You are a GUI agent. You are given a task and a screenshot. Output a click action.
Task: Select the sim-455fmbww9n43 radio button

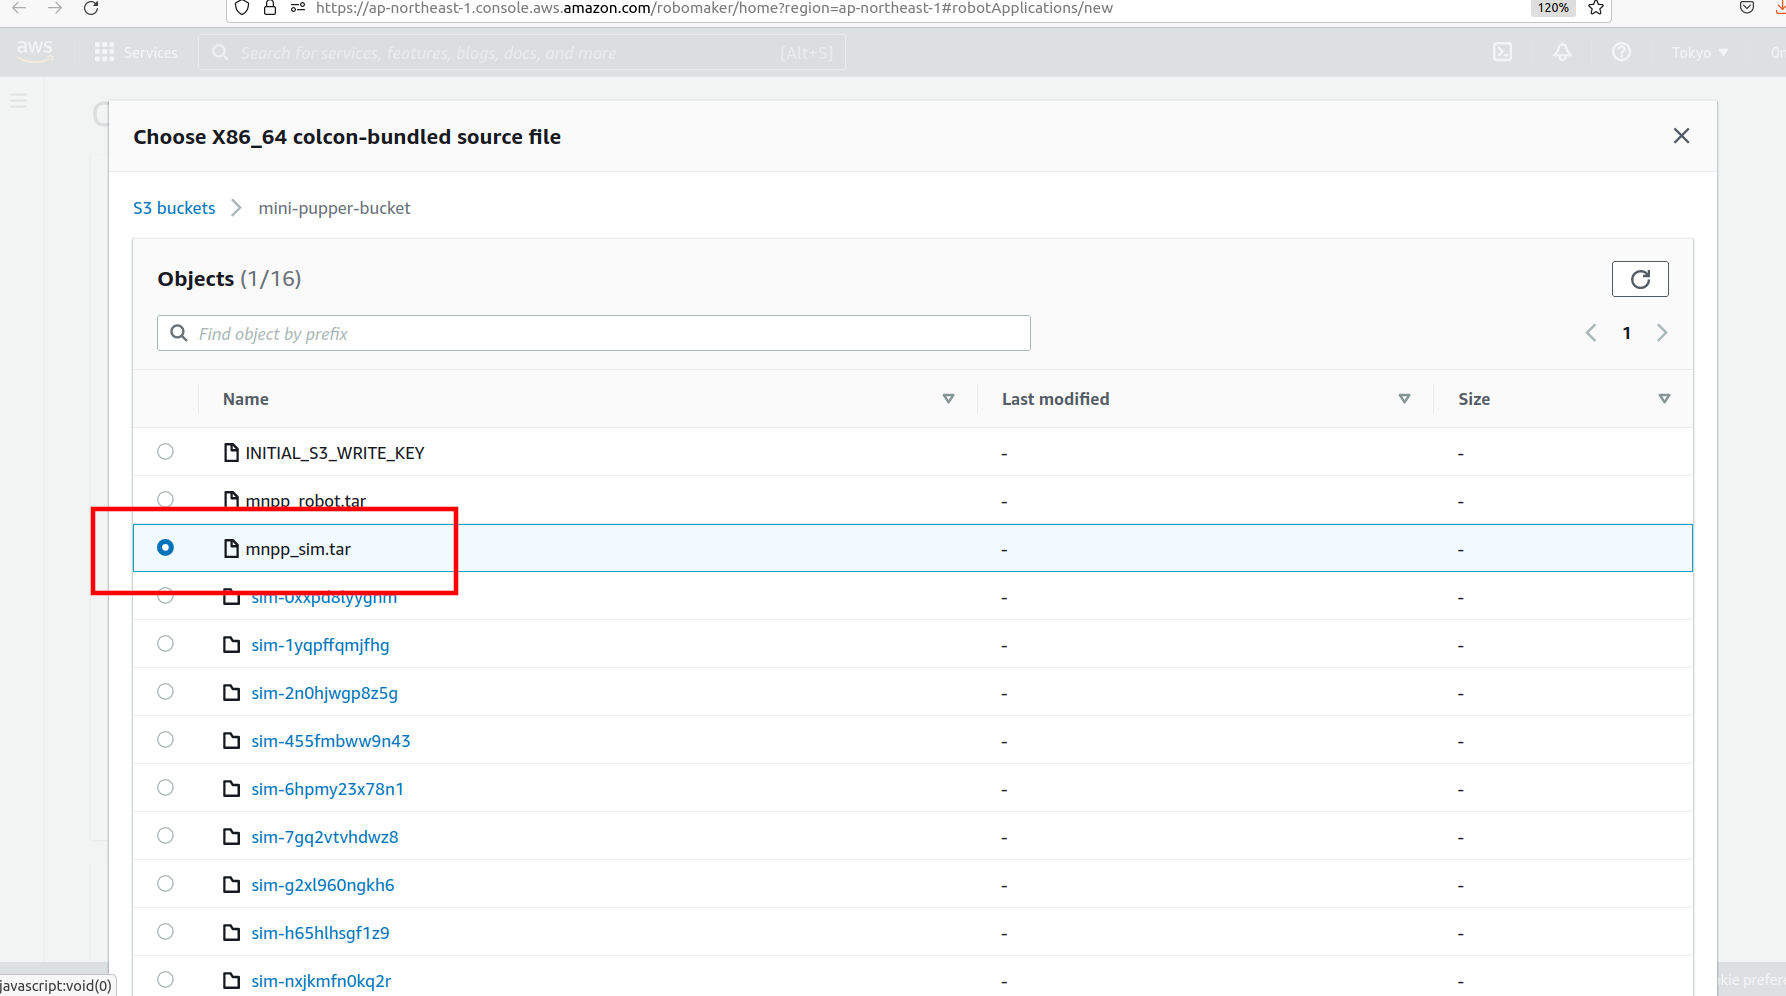click(166, 740)
